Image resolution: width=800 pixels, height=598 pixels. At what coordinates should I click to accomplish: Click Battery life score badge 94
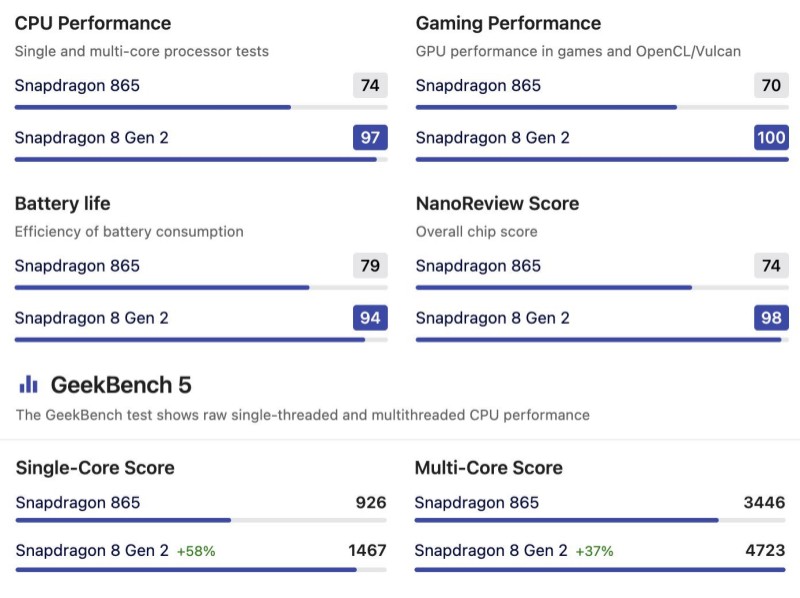[370, 318]
